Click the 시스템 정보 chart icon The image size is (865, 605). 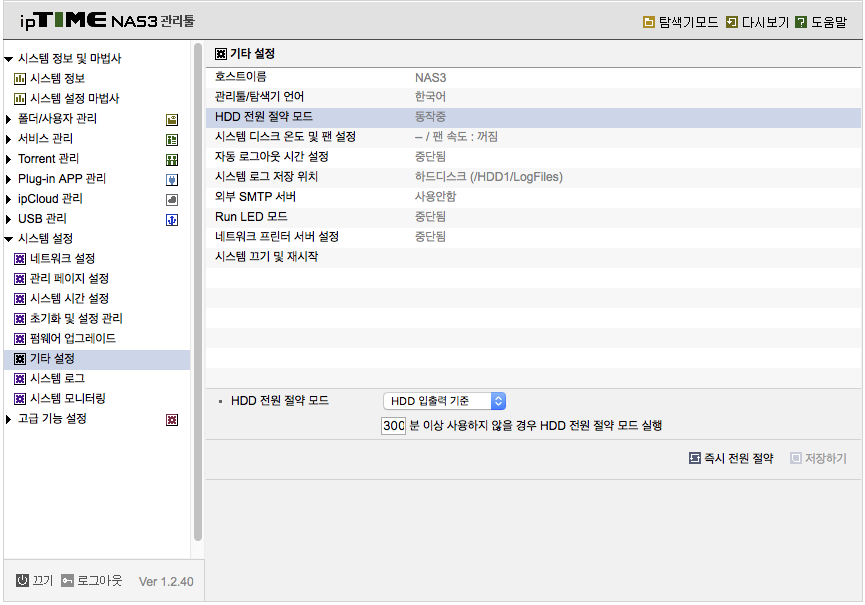(x=20, y=79)
